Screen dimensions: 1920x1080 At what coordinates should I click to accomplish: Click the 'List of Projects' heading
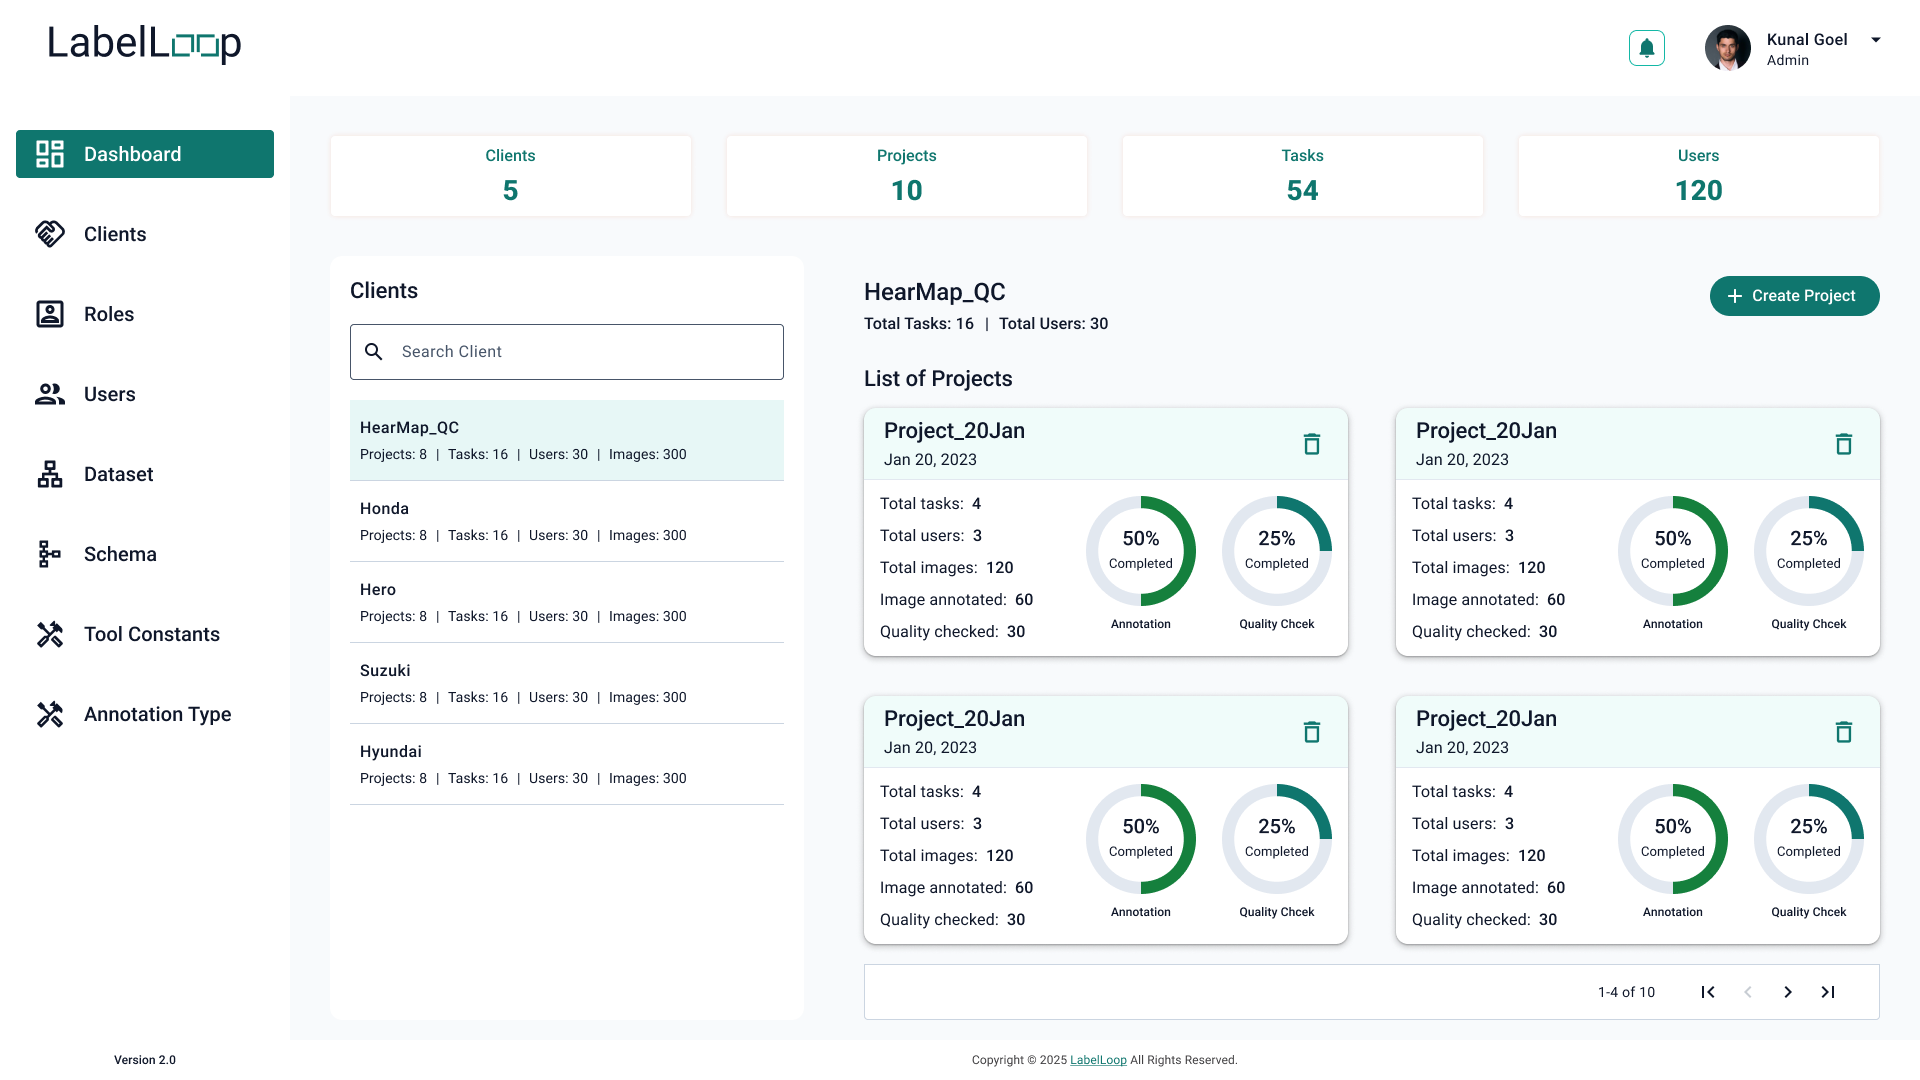click(938, 379)
